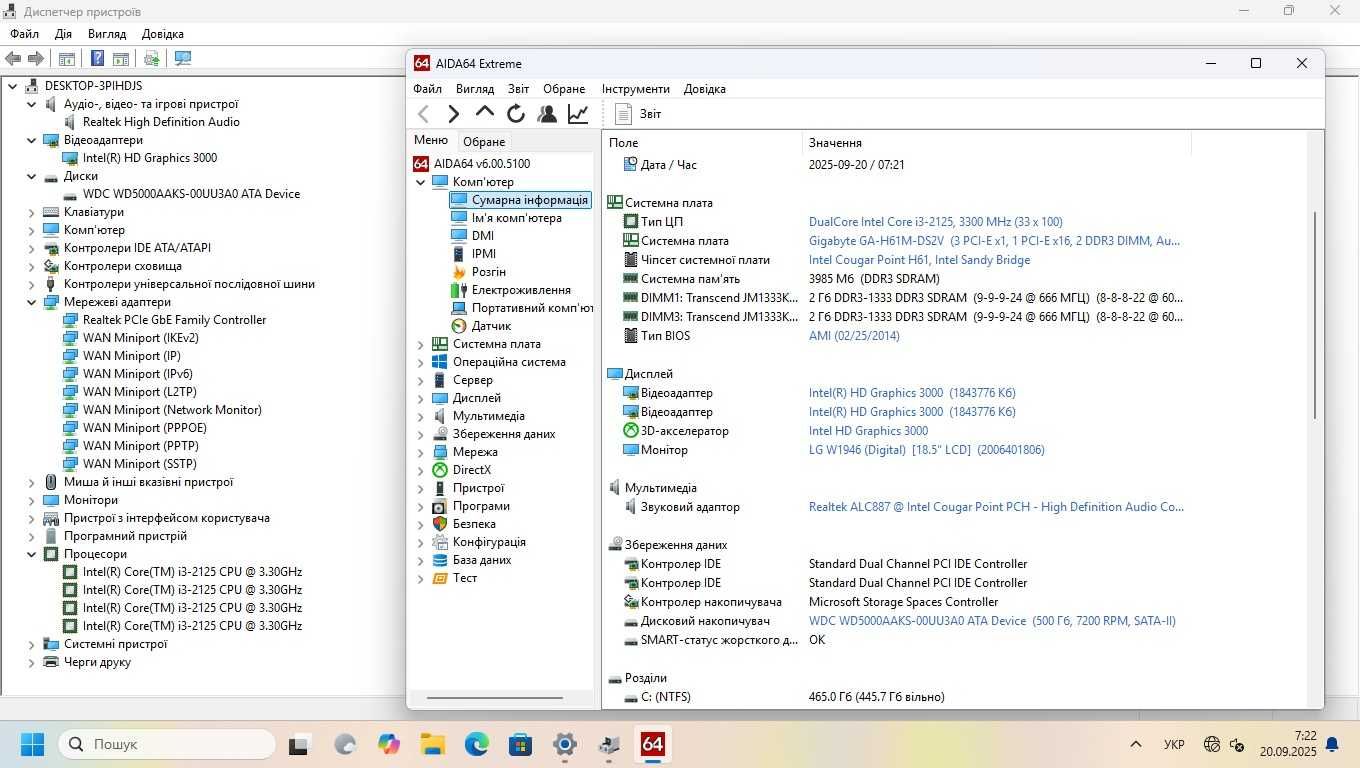Open WDC WD5000AAKS disk drive link
Viewport: 1360px width, 768px height.
click(x=992, y=621)
